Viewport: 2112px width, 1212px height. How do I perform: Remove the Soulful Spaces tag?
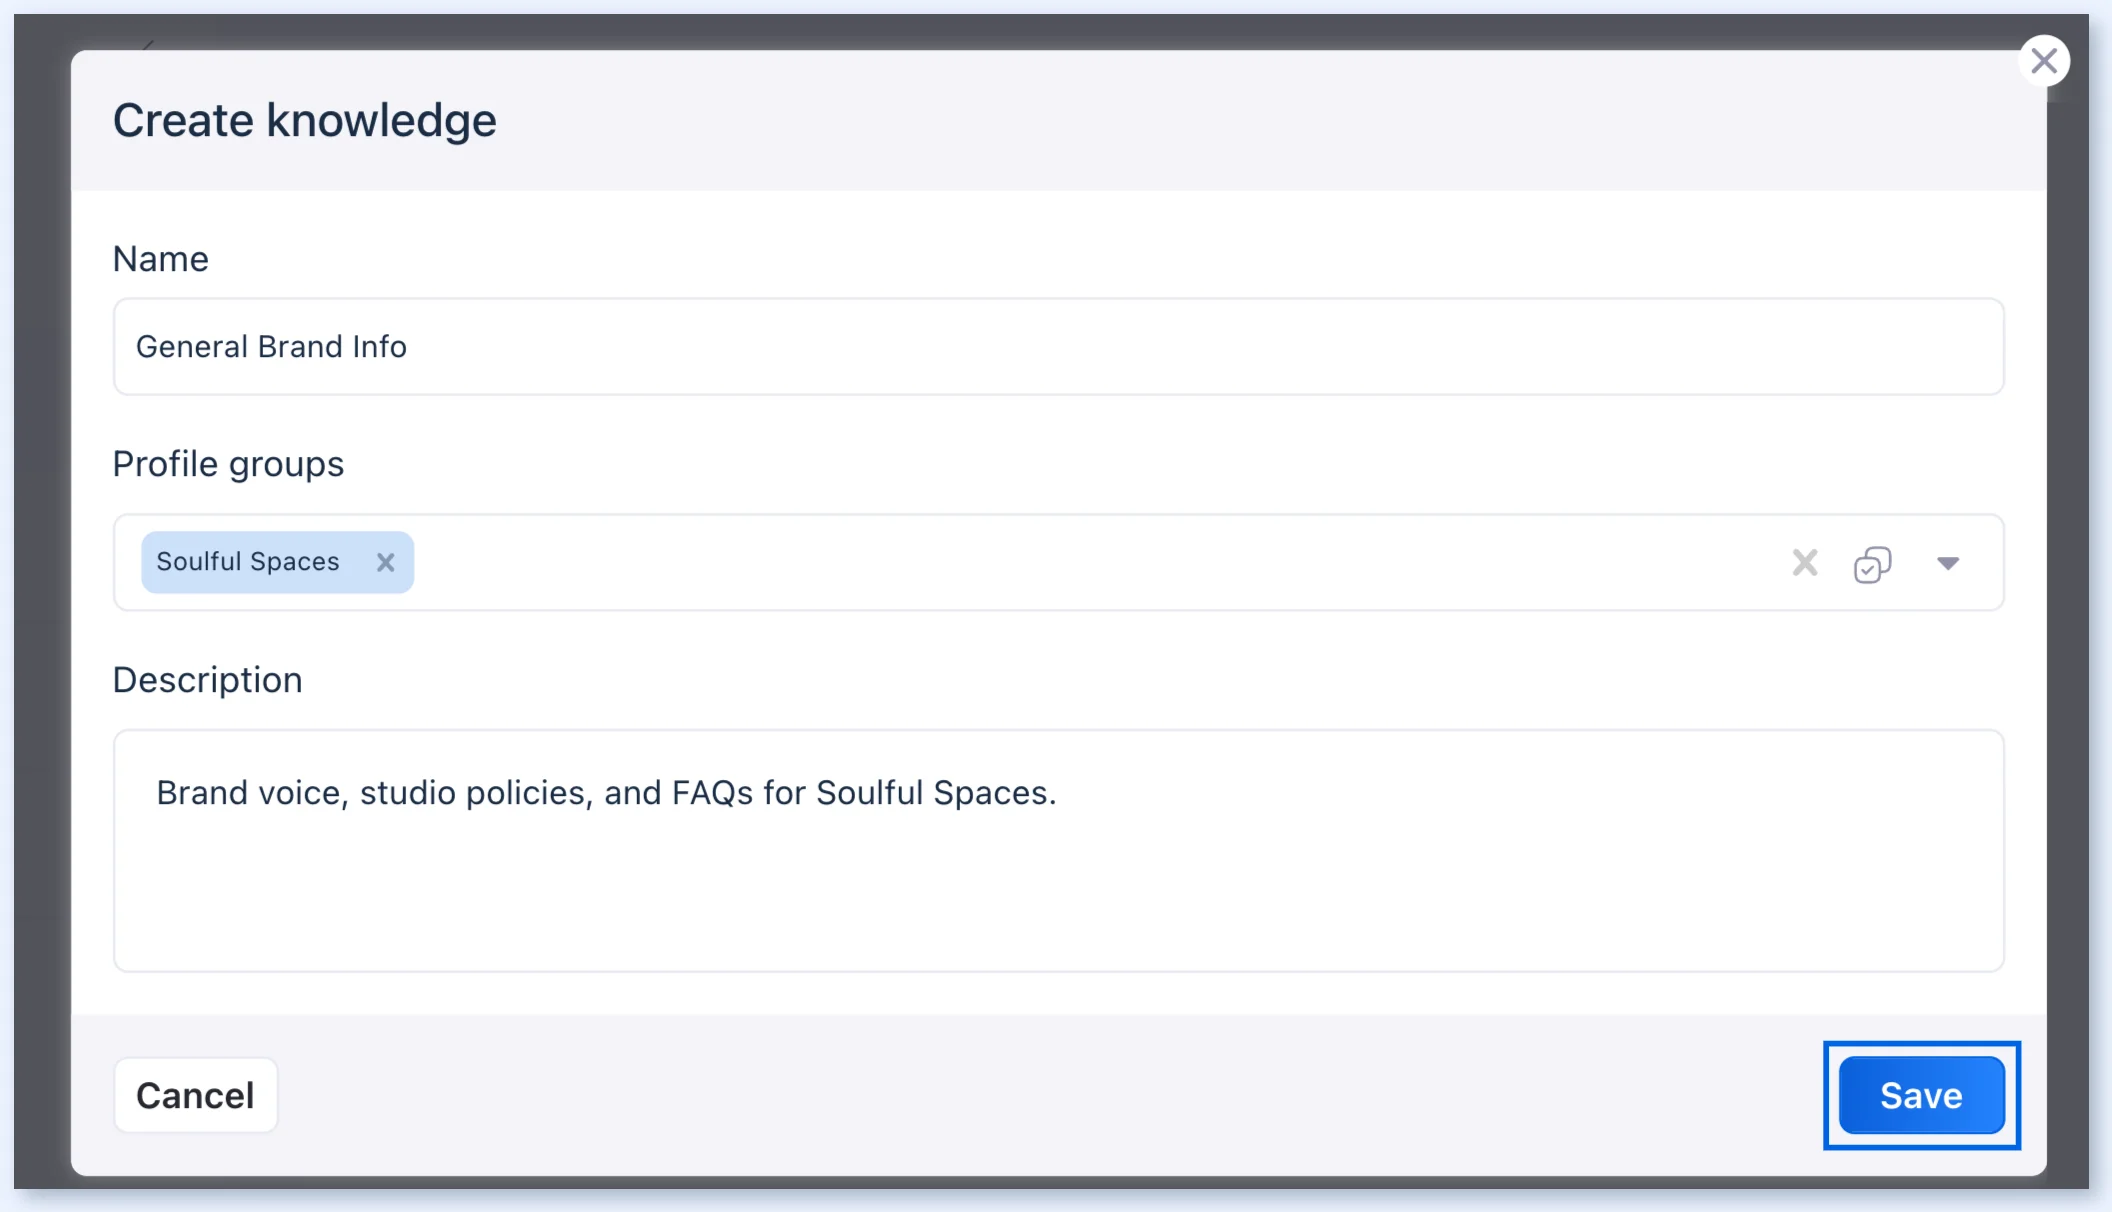tap(385, 563)
